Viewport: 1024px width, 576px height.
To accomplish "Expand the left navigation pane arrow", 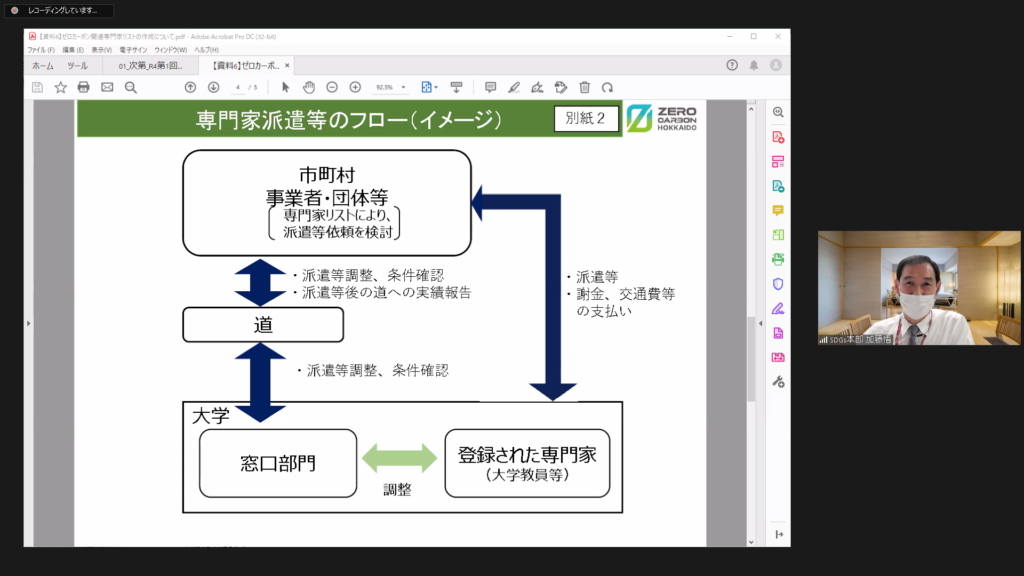I will pos(28,323).
